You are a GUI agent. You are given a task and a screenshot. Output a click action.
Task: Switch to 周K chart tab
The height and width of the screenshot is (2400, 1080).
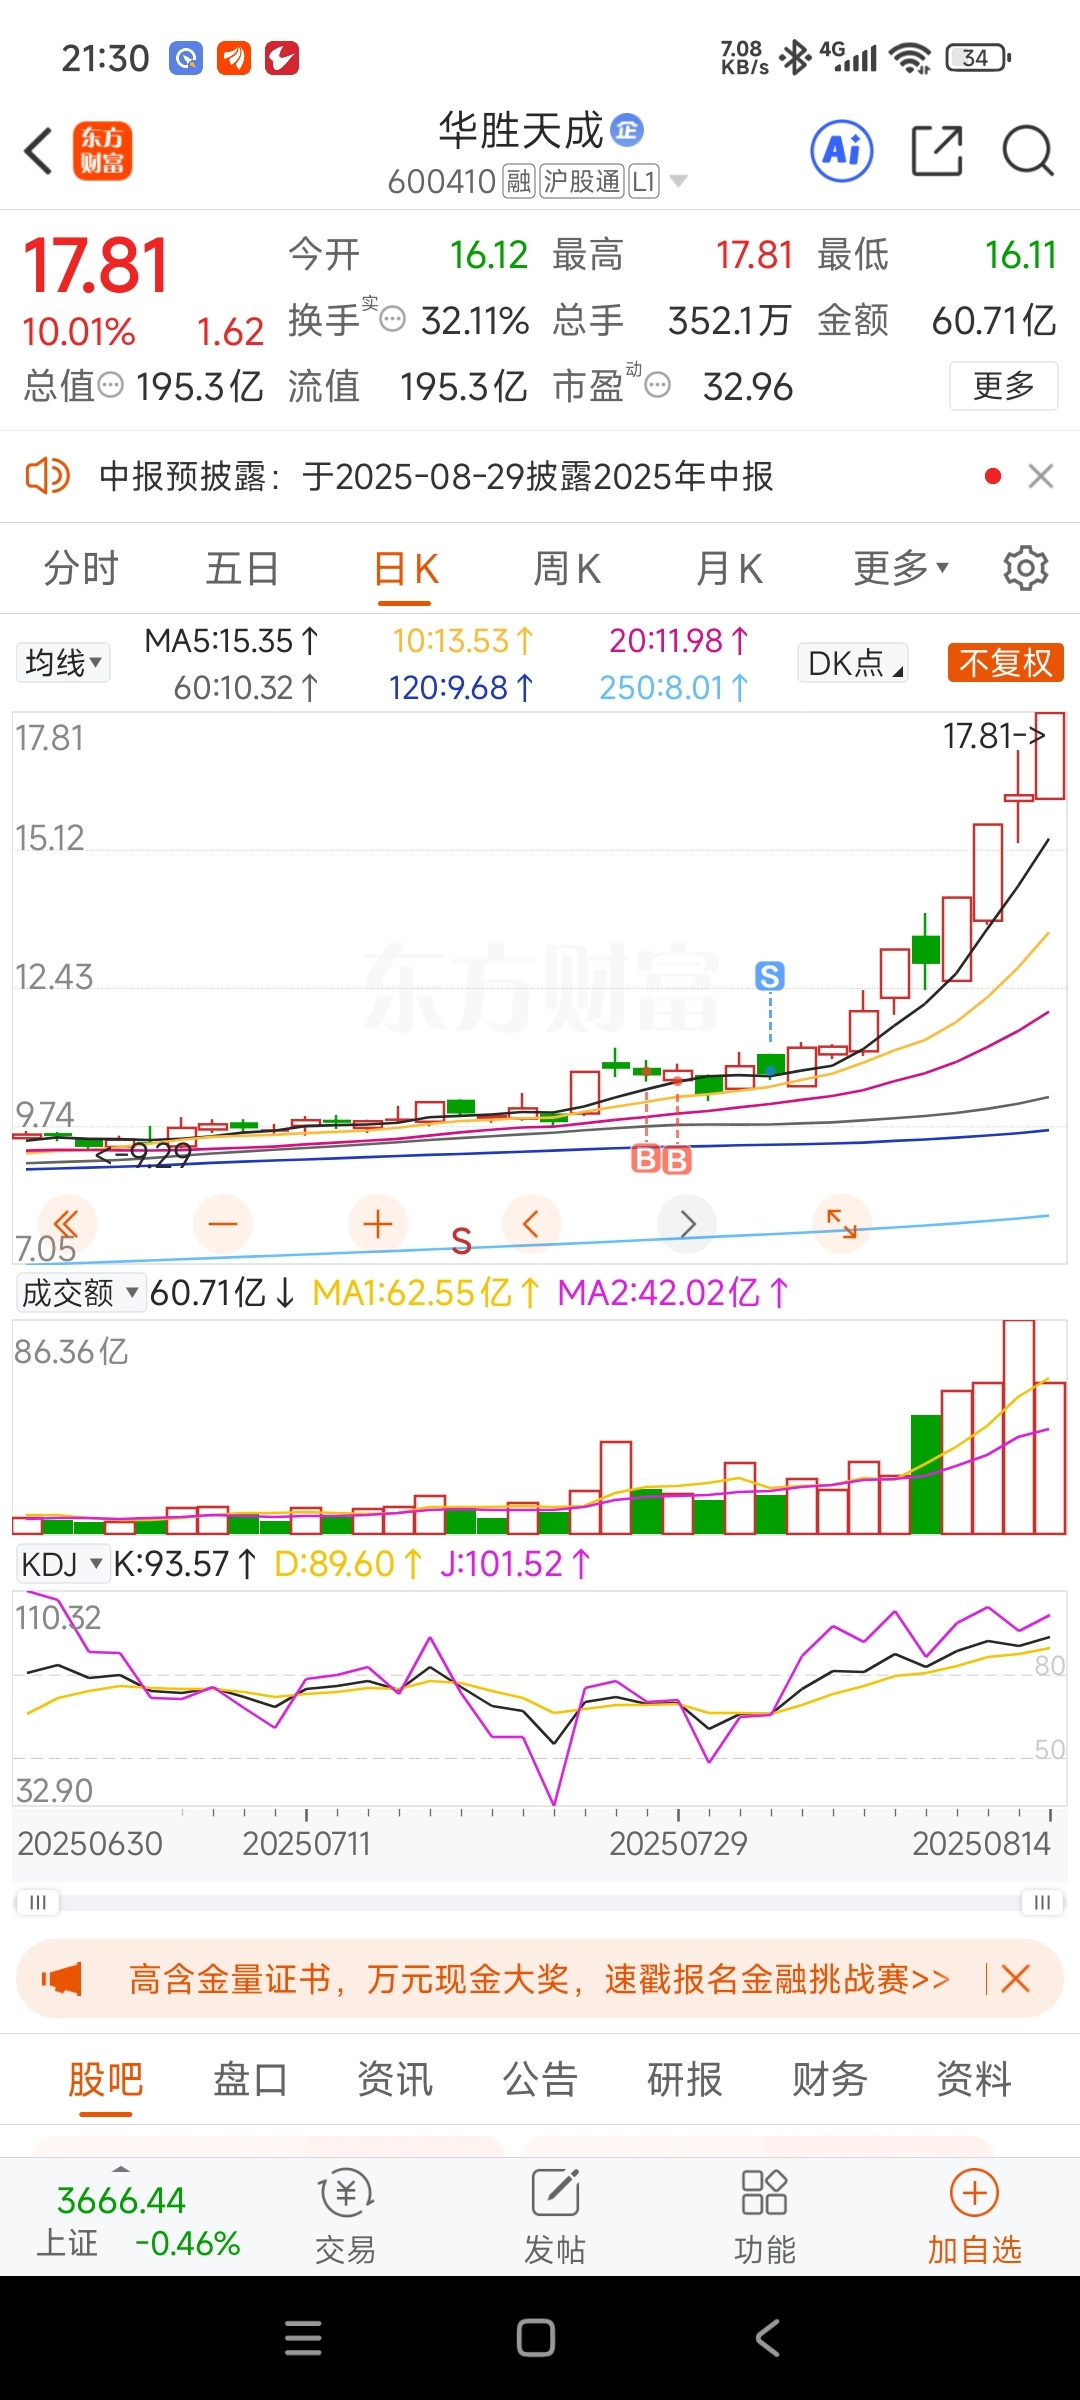[567, 568]
